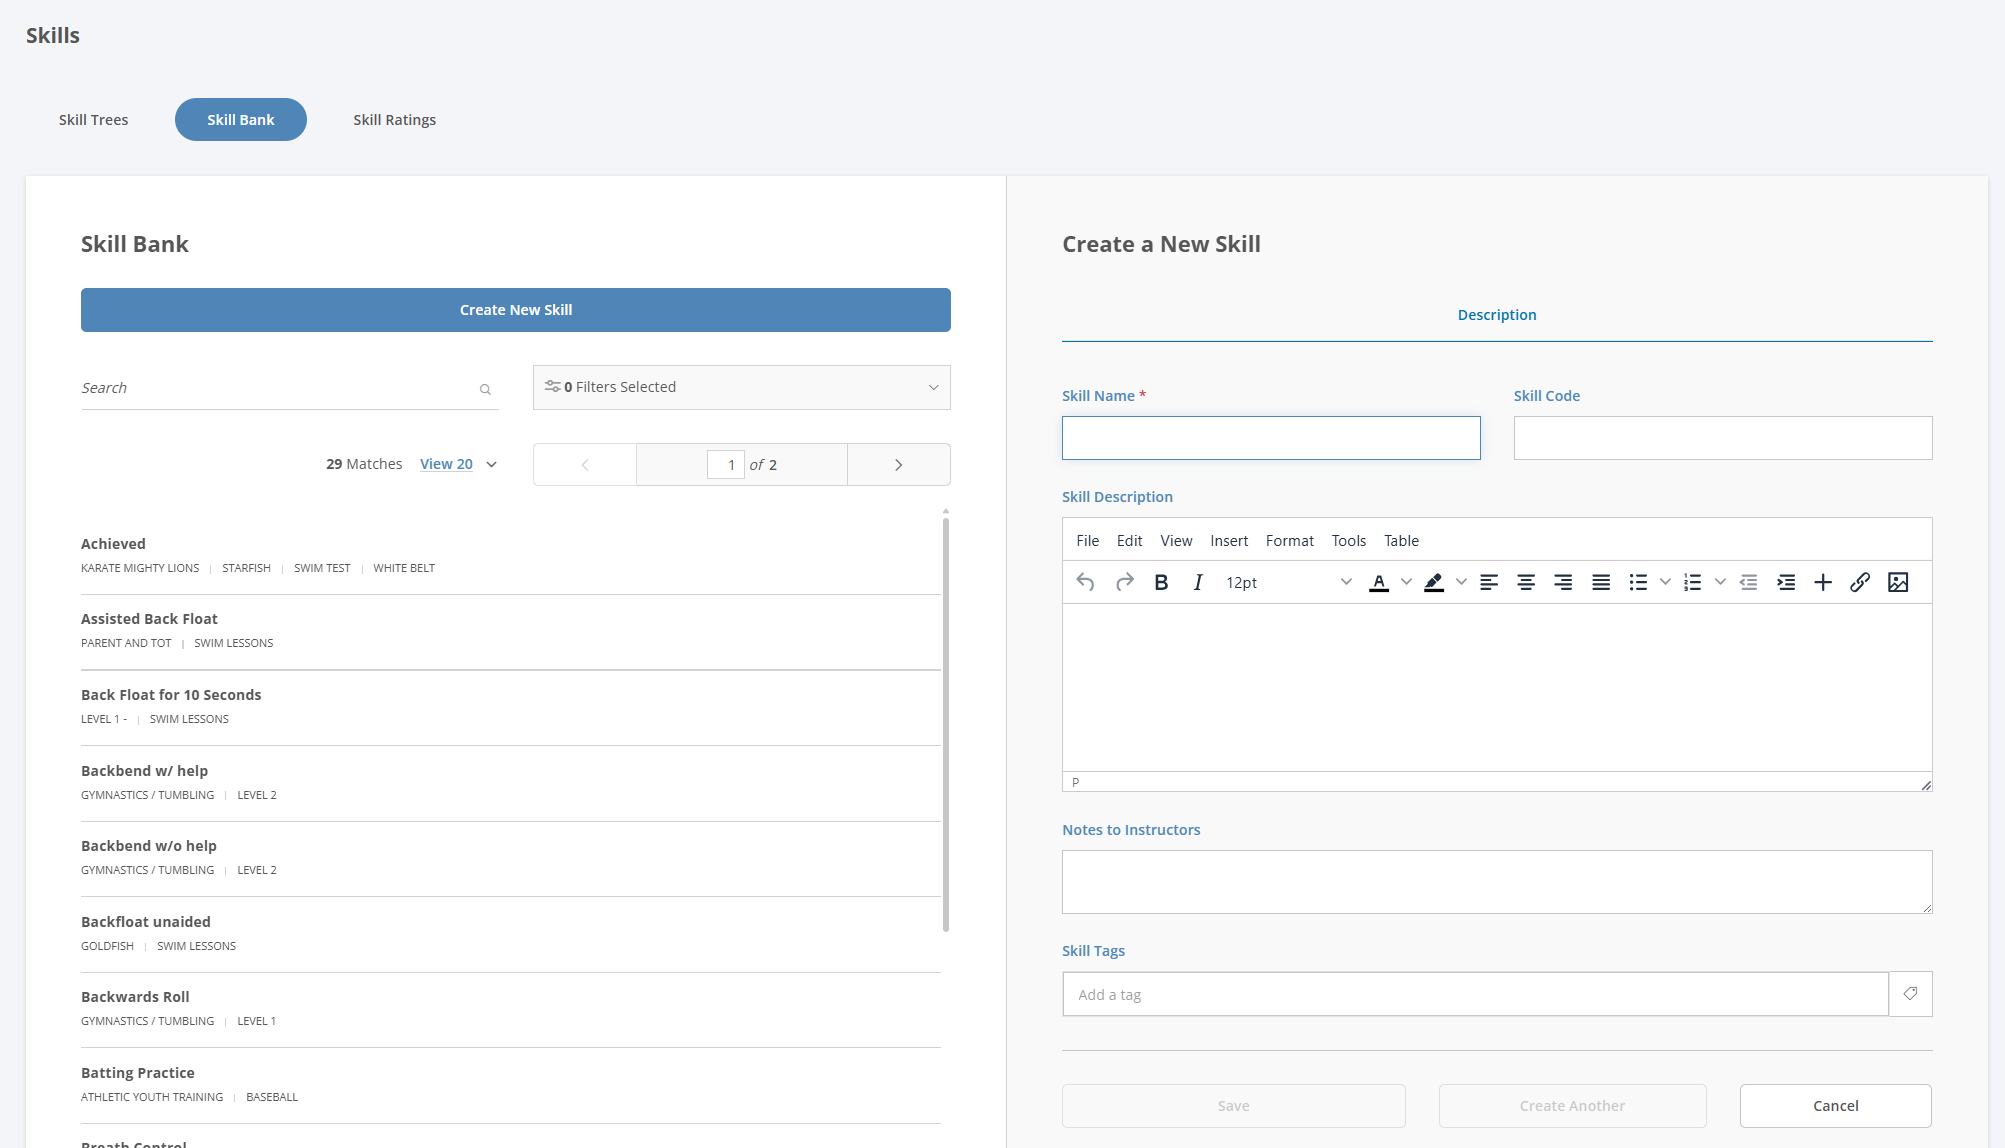Open the font size 12pt dropdown
The height and width of the screenshot is (1148, 2005).
[1288, 582]
